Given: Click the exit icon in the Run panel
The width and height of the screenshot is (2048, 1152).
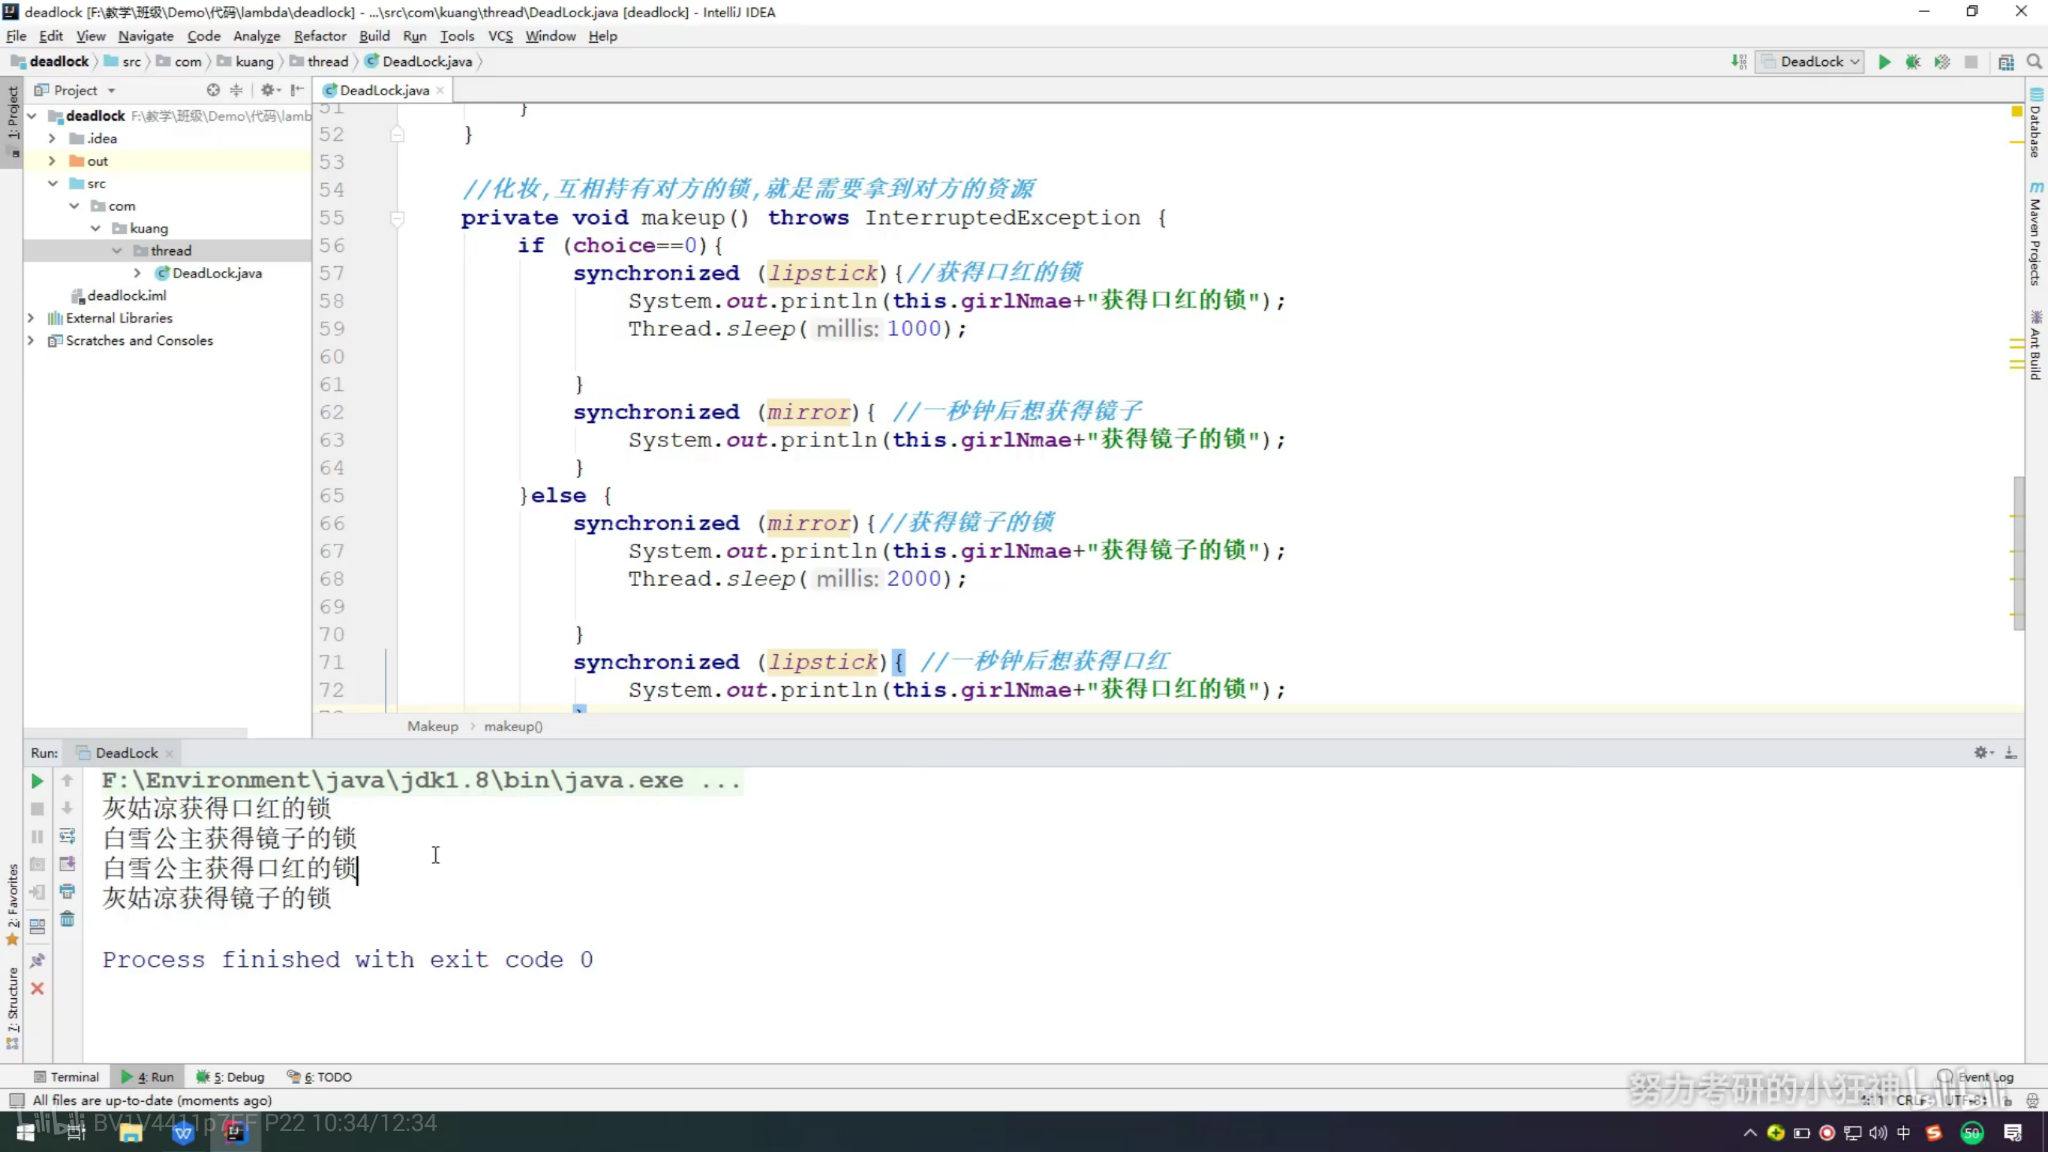Looking at the screenshot, I should [37, 892].
